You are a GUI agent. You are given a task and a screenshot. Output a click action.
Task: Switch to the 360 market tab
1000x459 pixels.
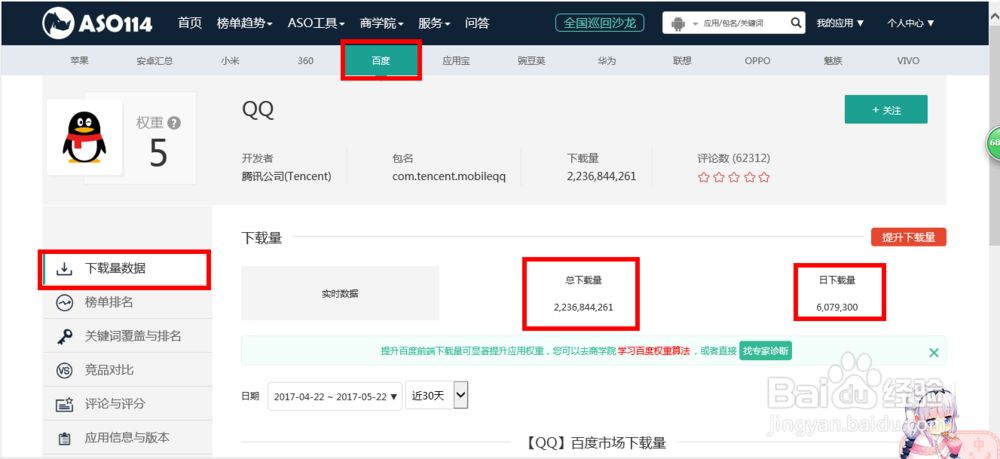[305, 61]
